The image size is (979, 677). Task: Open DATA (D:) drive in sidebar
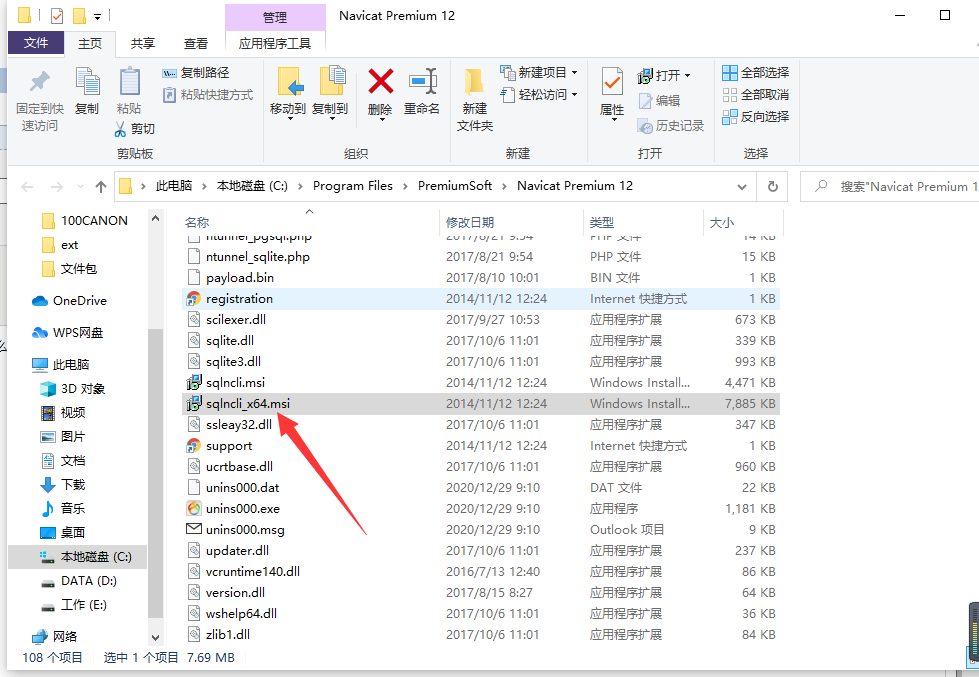click(78, 581)
